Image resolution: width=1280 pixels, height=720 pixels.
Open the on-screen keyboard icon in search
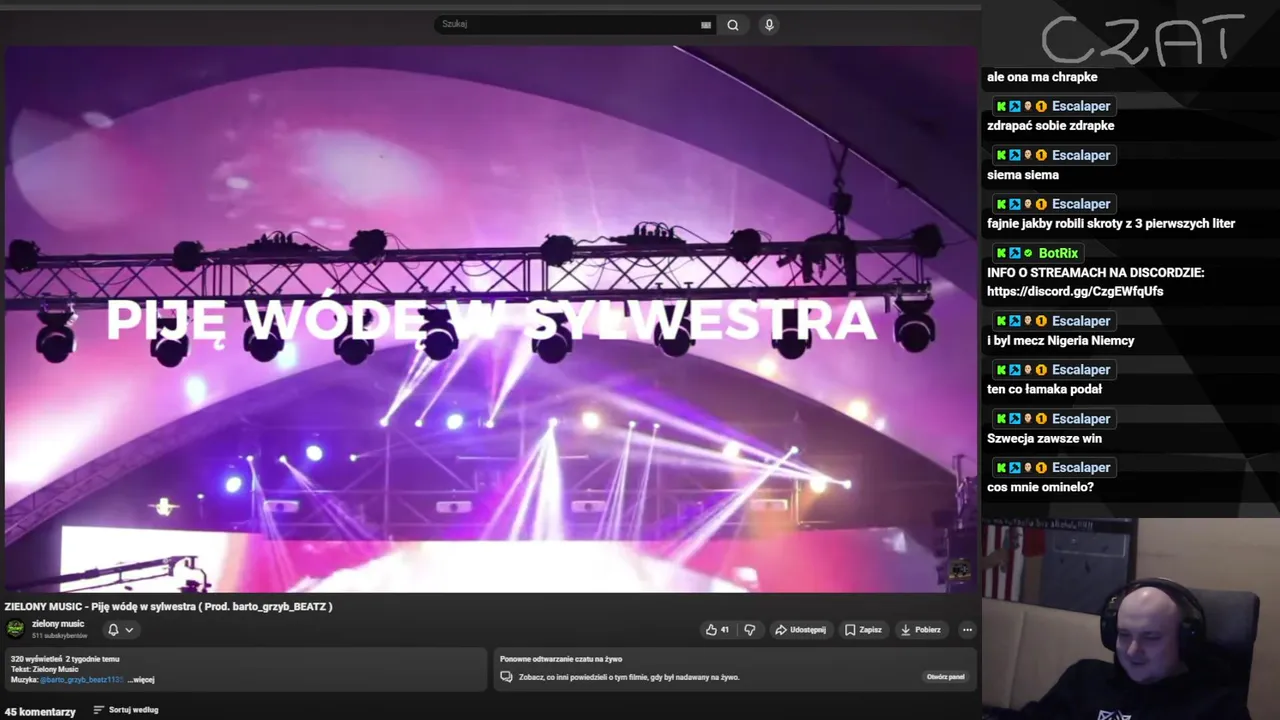[x=706, y=25]
